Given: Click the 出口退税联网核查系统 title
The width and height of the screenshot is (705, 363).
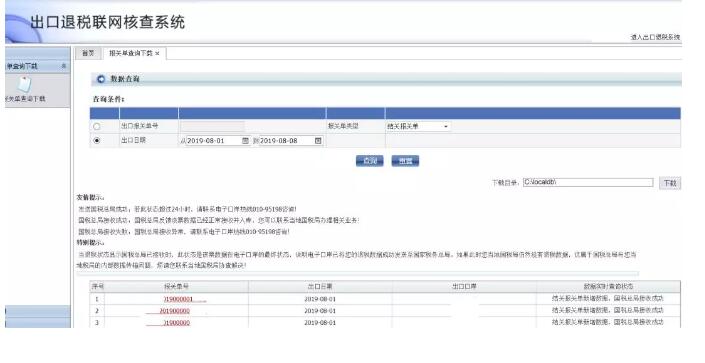Looking at the screenshot, I should point(107,22).
